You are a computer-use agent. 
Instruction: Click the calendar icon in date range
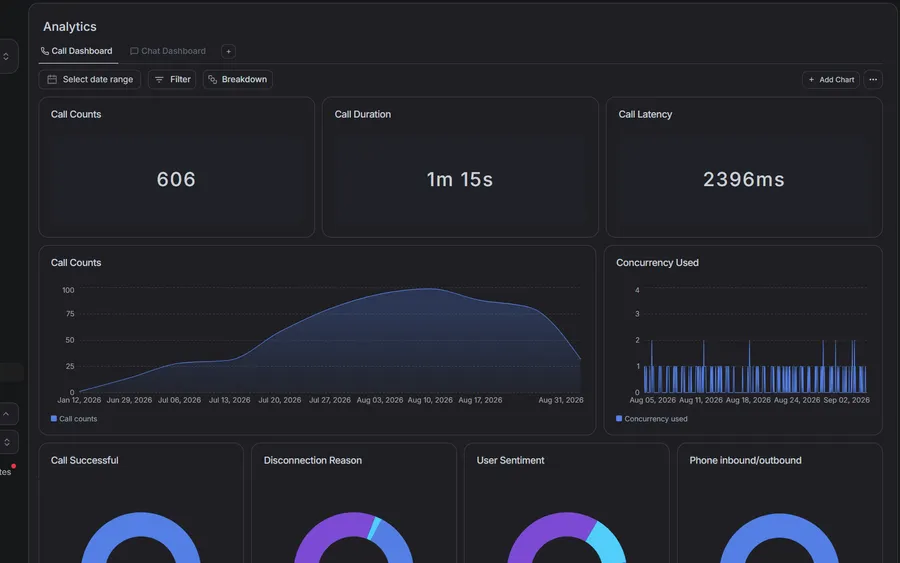click(52, 79)
